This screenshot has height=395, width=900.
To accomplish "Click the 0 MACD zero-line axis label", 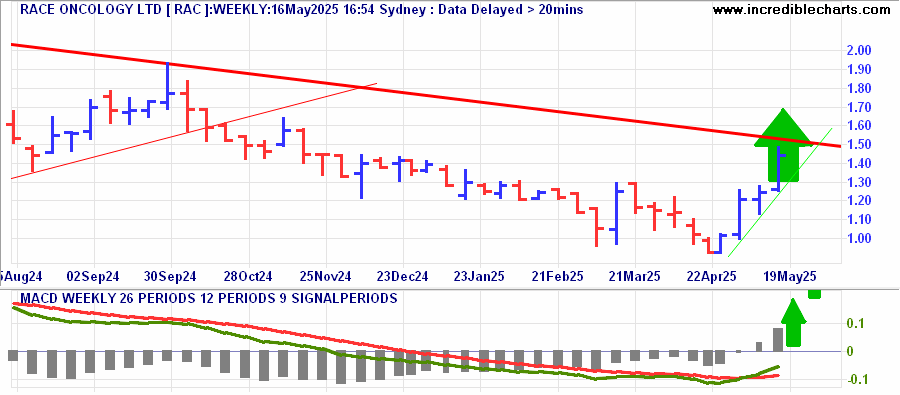I will click(850, 351).
